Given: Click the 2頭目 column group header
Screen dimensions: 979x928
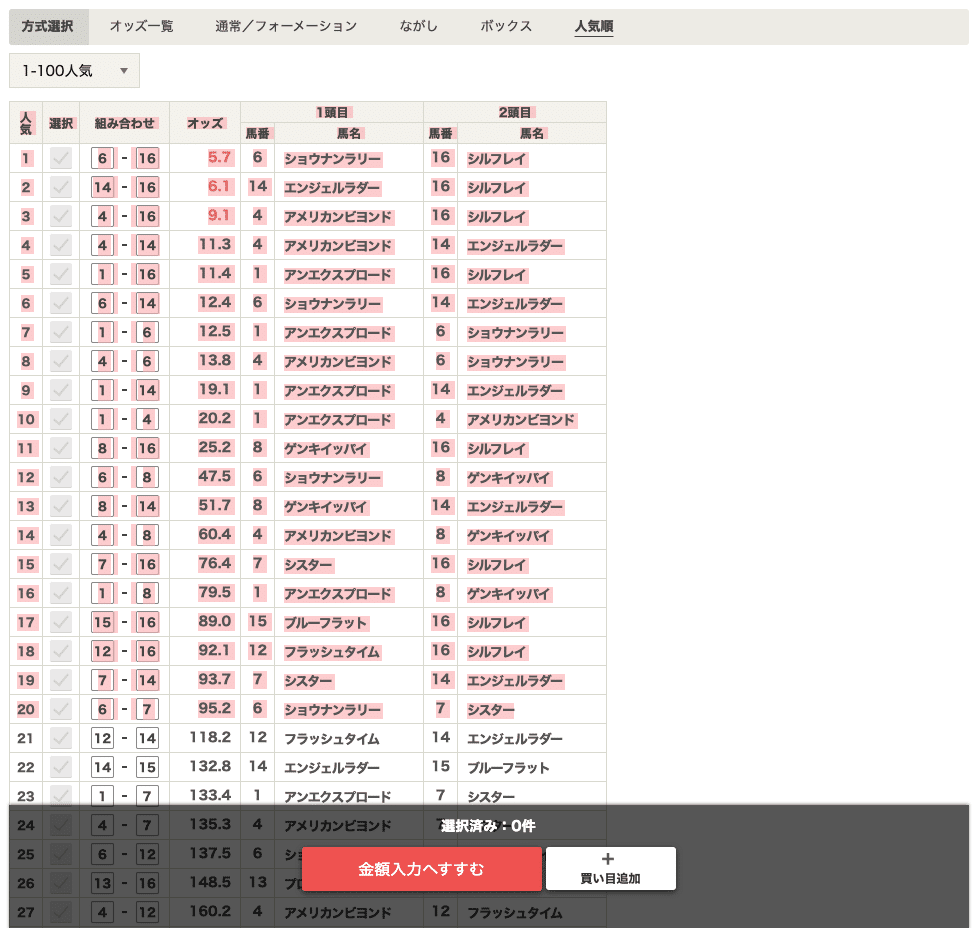Looking at the screenshot, I should [515, 112].
